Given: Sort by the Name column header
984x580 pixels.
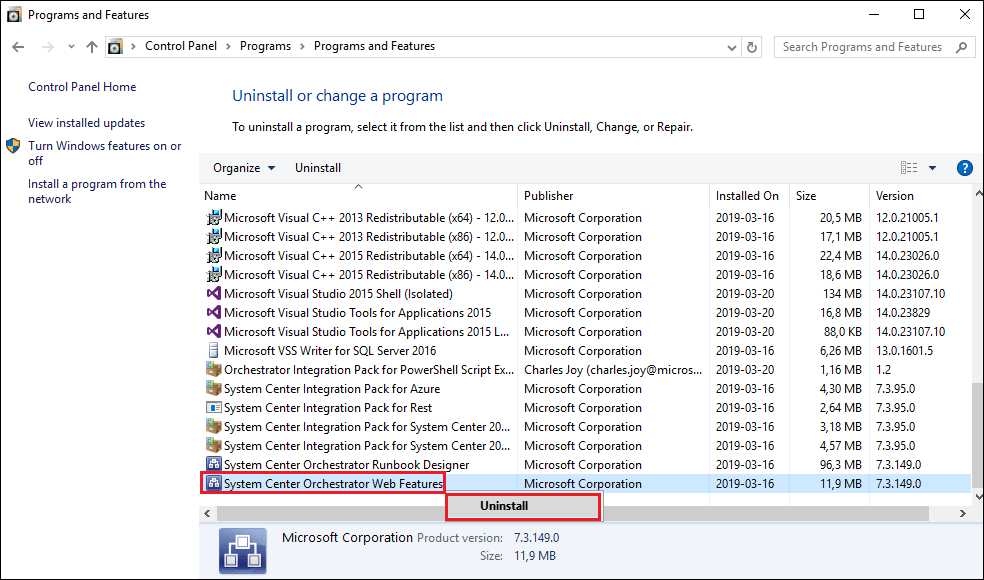Looking at the screenshot, I should tap(358, 196).
